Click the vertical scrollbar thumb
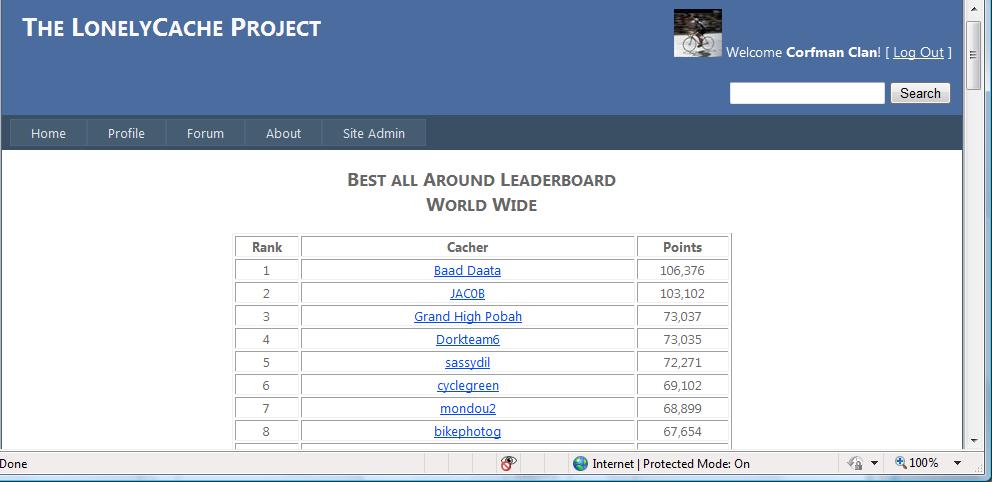 click(x=974, y=55)
